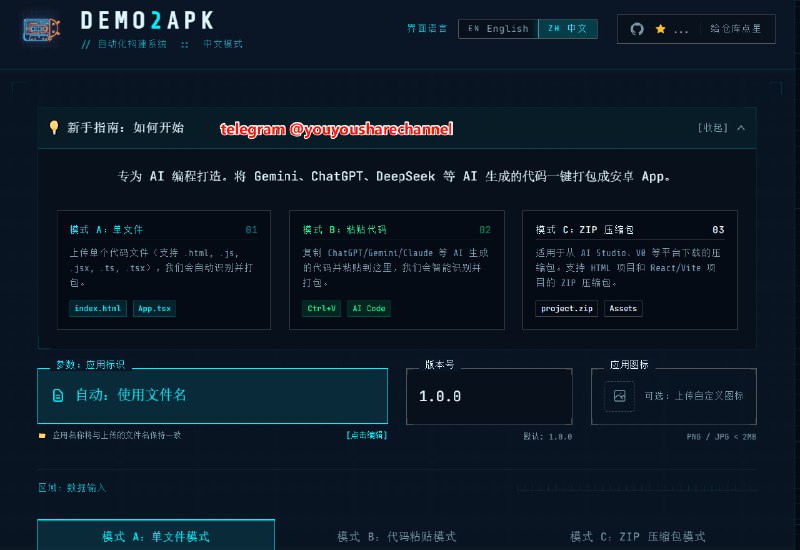Image resolution: width=800 pixels, height=550 pixels.
Task: Click the [收起] collapse label
Action: [713, 128]
